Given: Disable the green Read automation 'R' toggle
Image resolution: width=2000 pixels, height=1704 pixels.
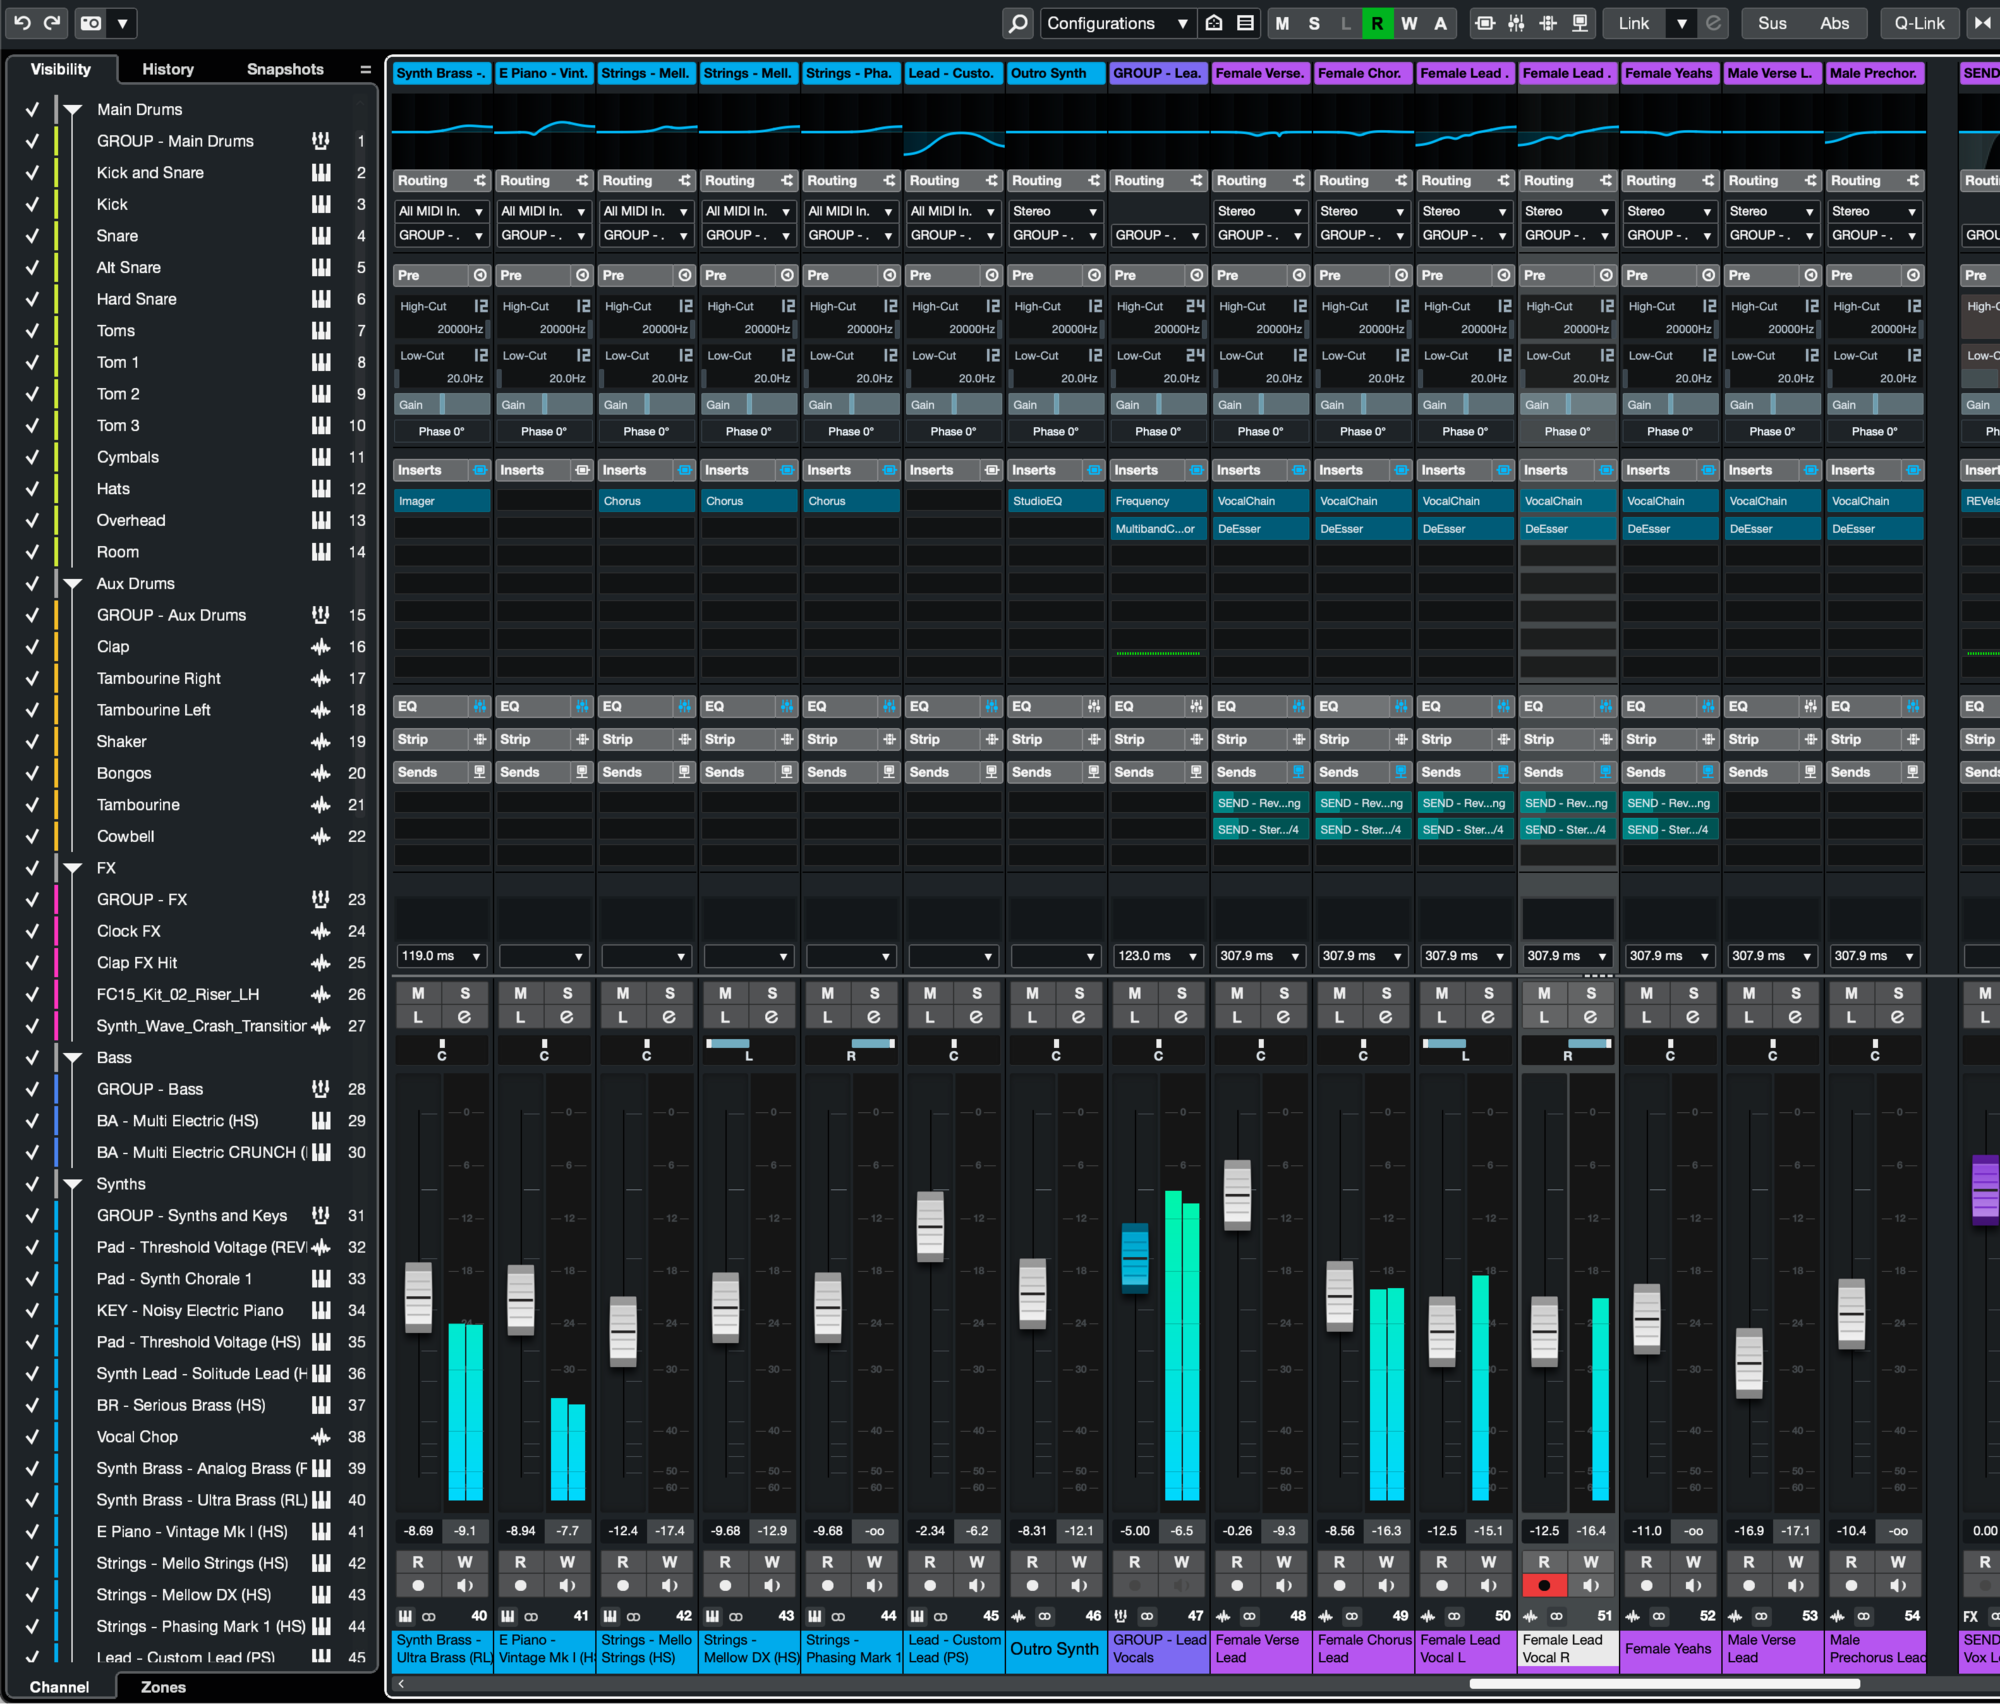Looking at the screenshot, I should [x=1377, y=23].
